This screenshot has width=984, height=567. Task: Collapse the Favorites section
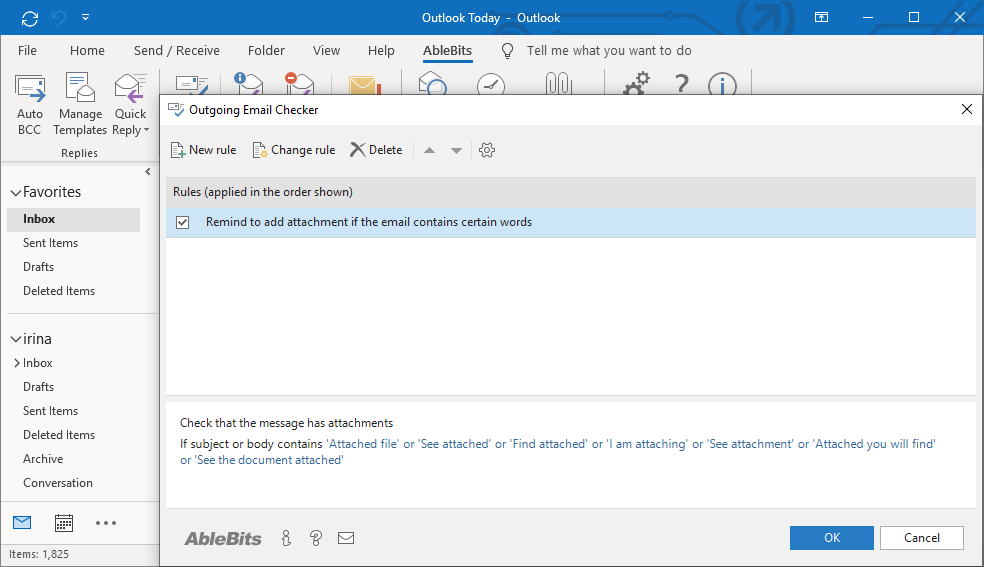pos(16,193)
